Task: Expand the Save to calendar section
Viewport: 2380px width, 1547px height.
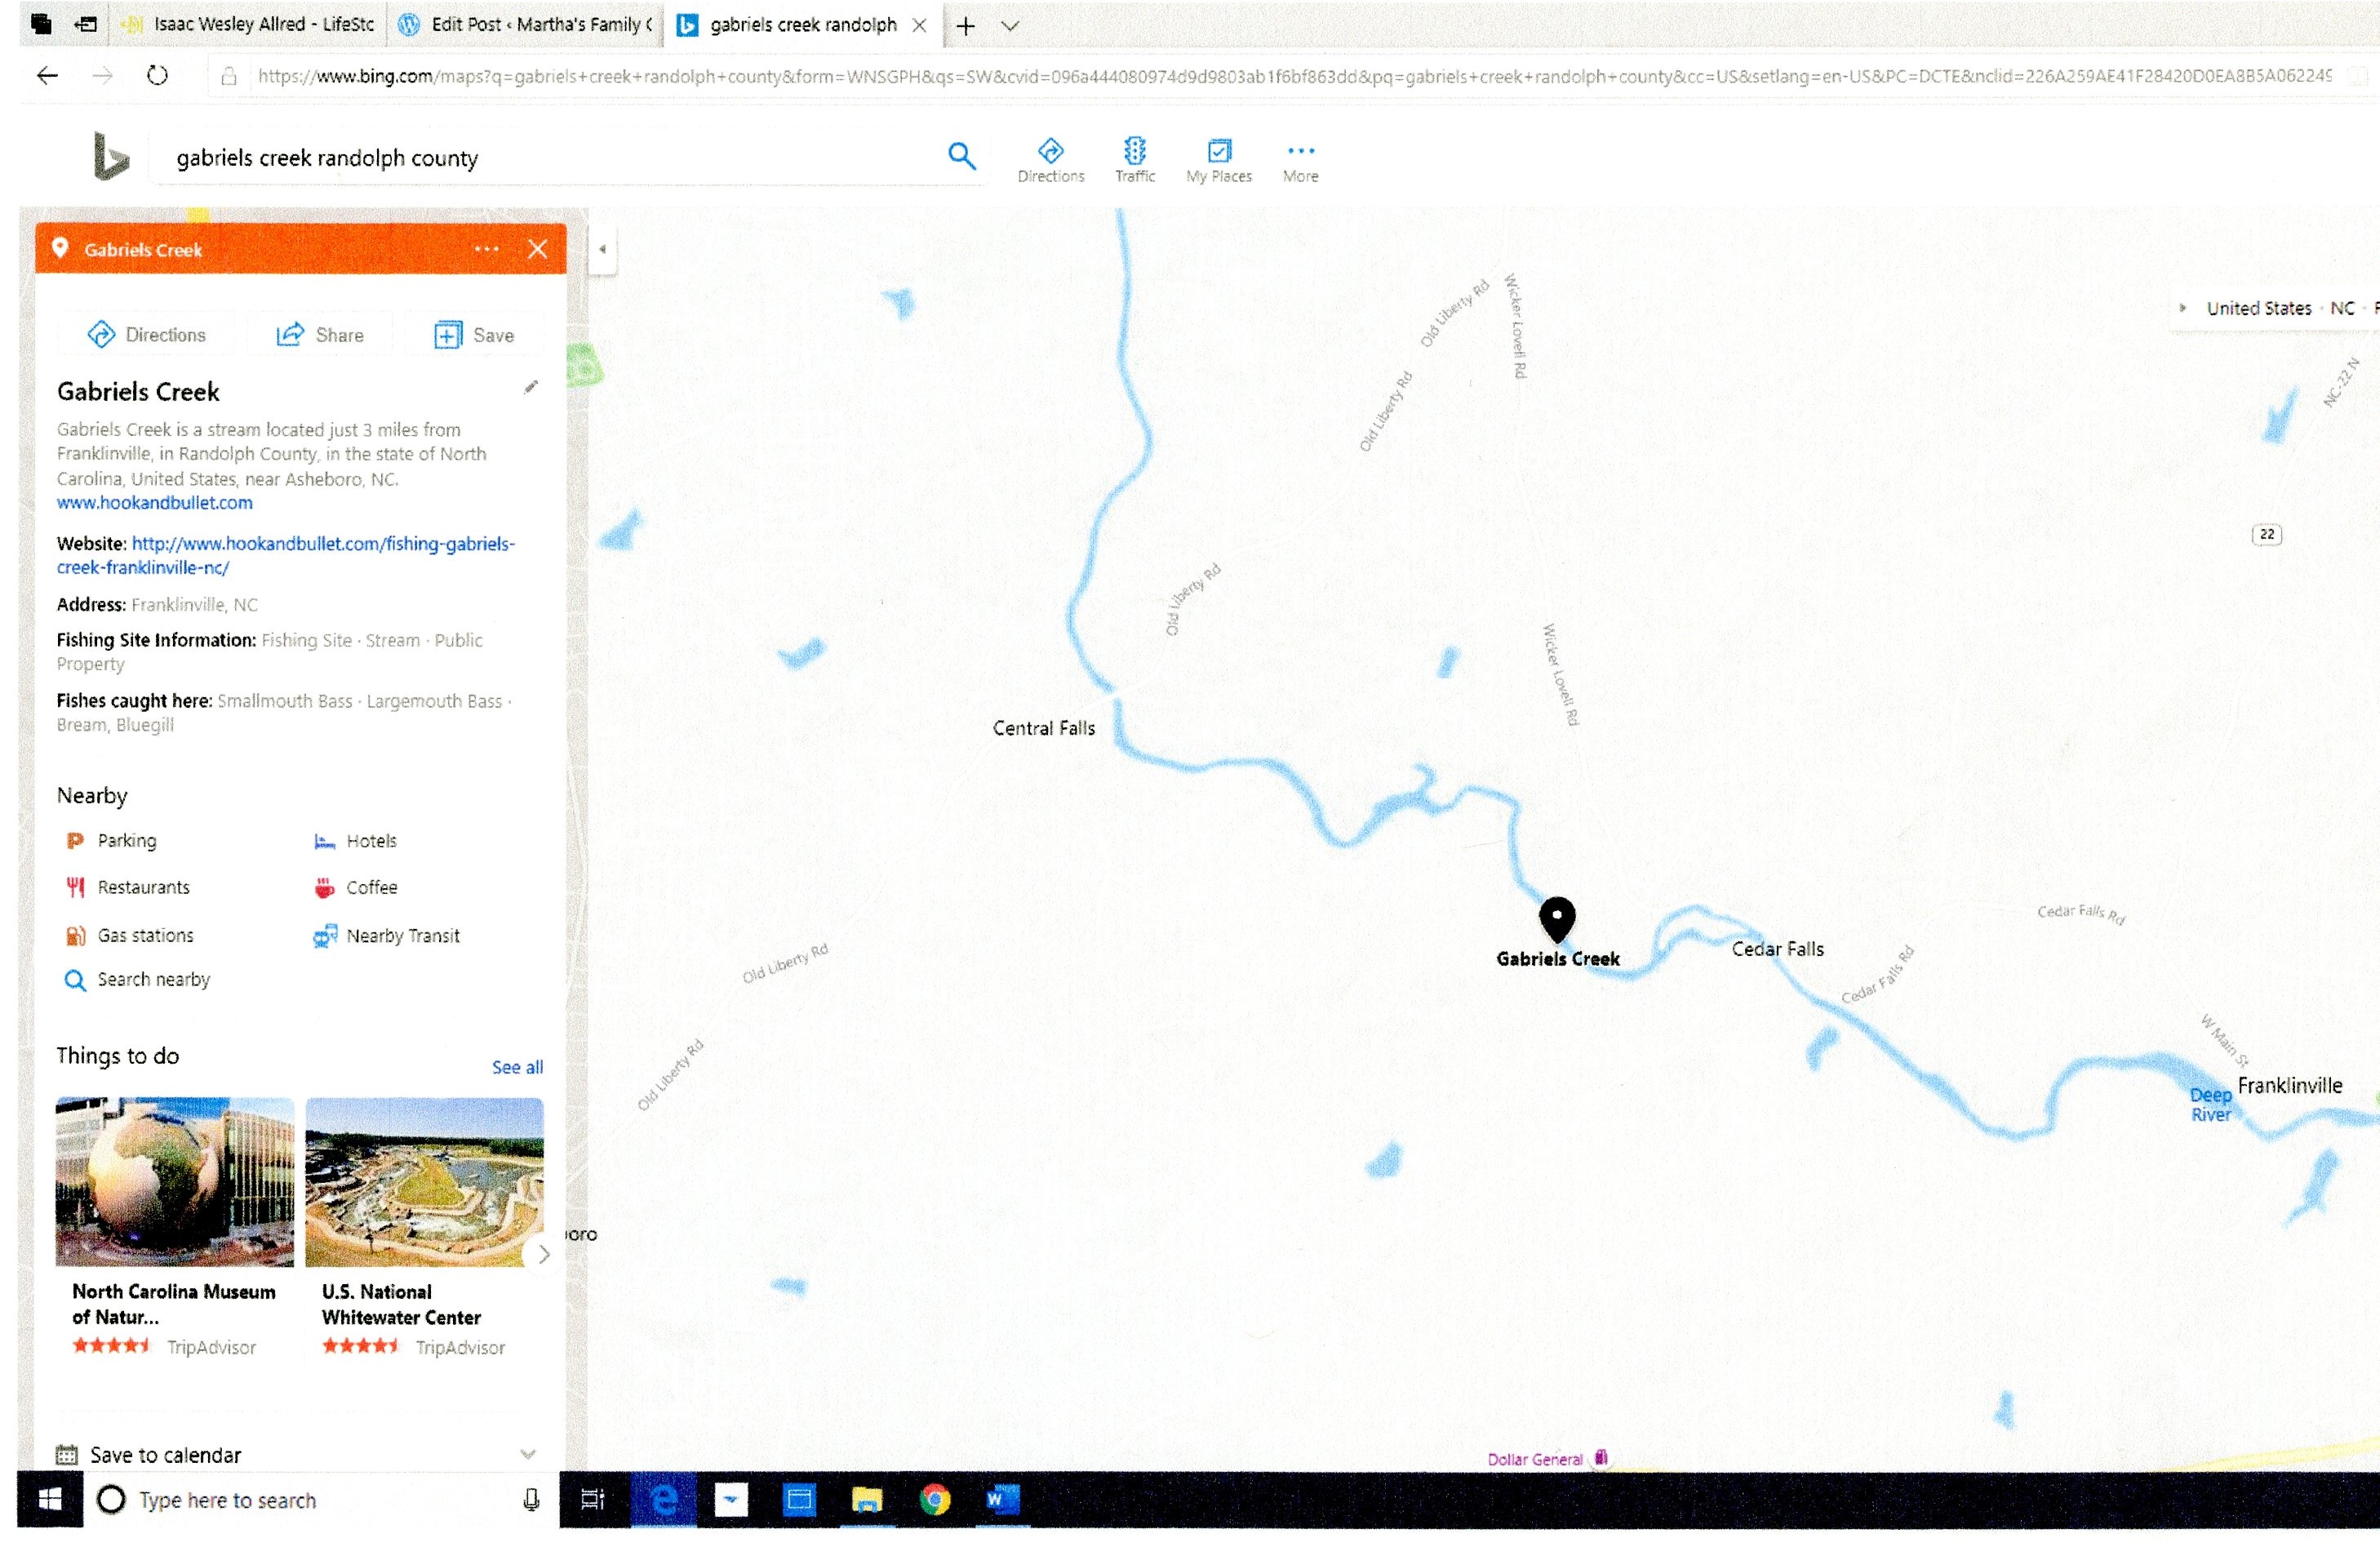Action: click(x=528, y=1454)
